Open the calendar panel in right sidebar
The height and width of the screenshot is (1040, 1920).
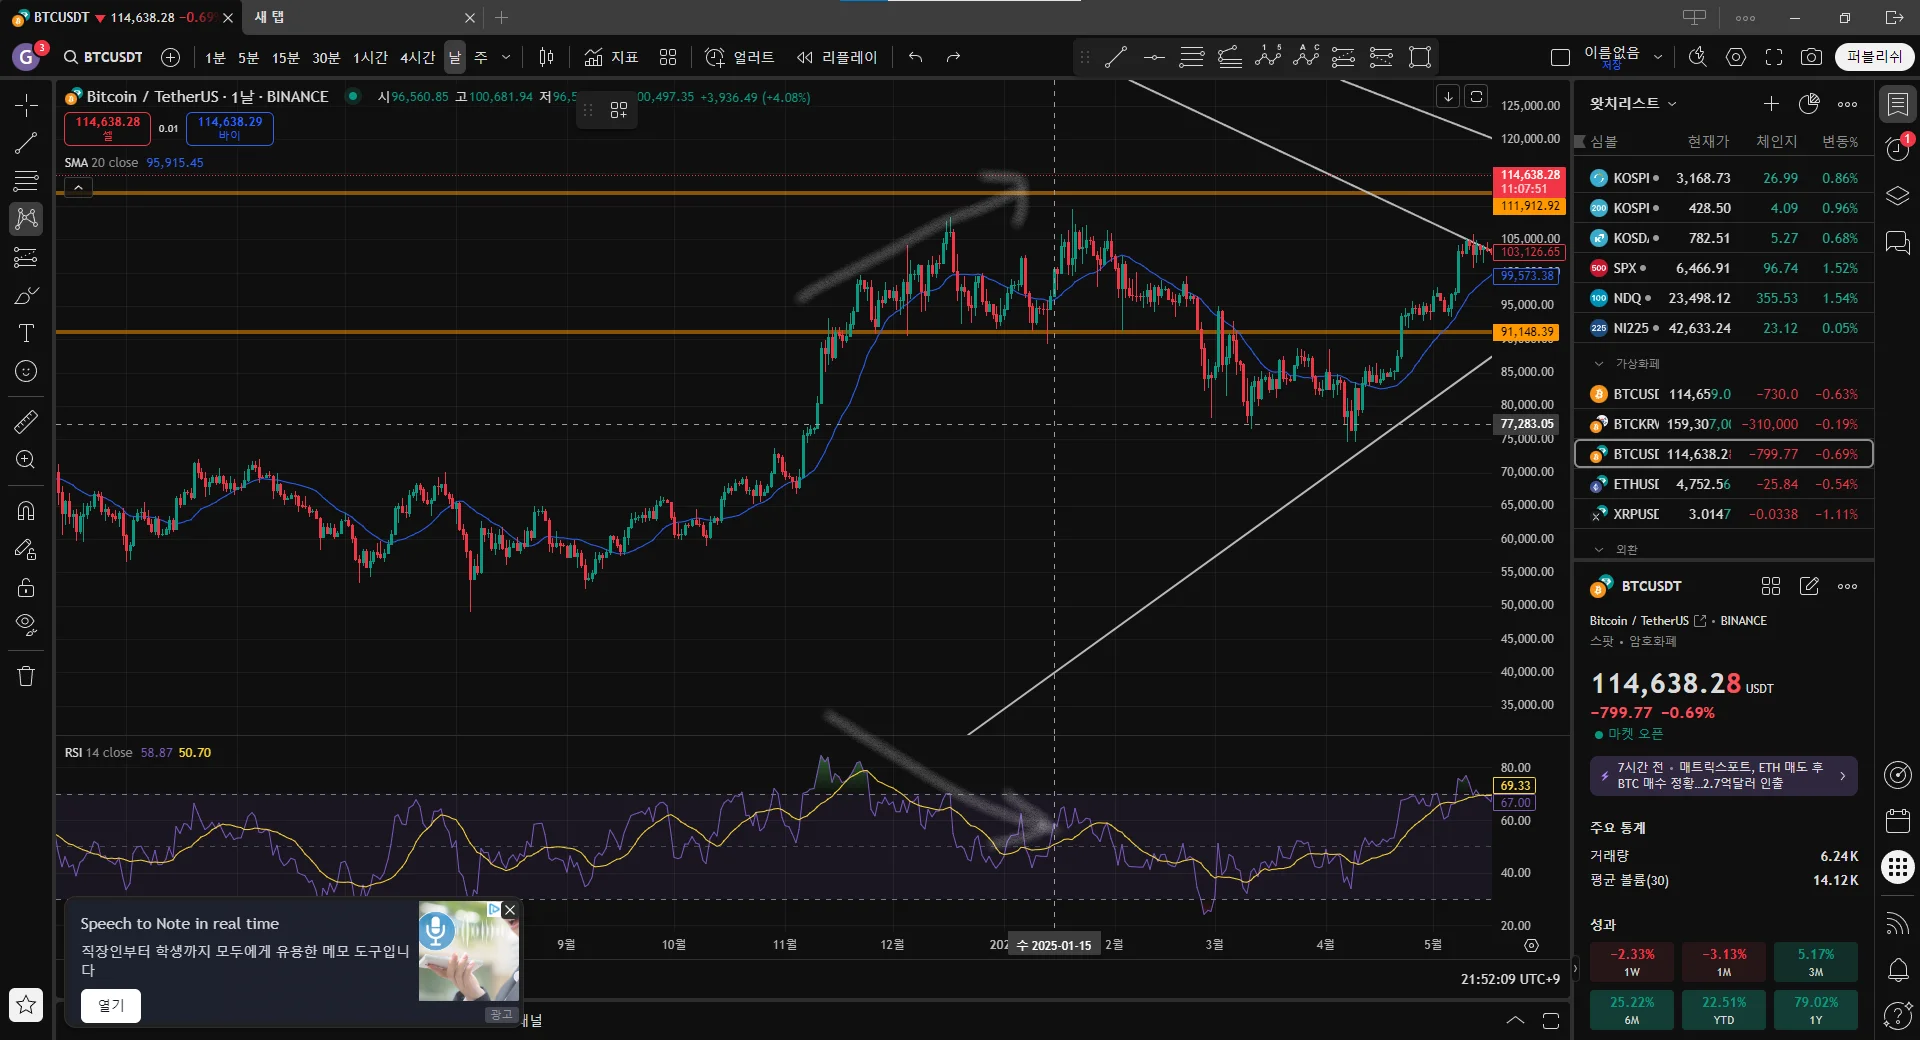(x=1897, y=821)
